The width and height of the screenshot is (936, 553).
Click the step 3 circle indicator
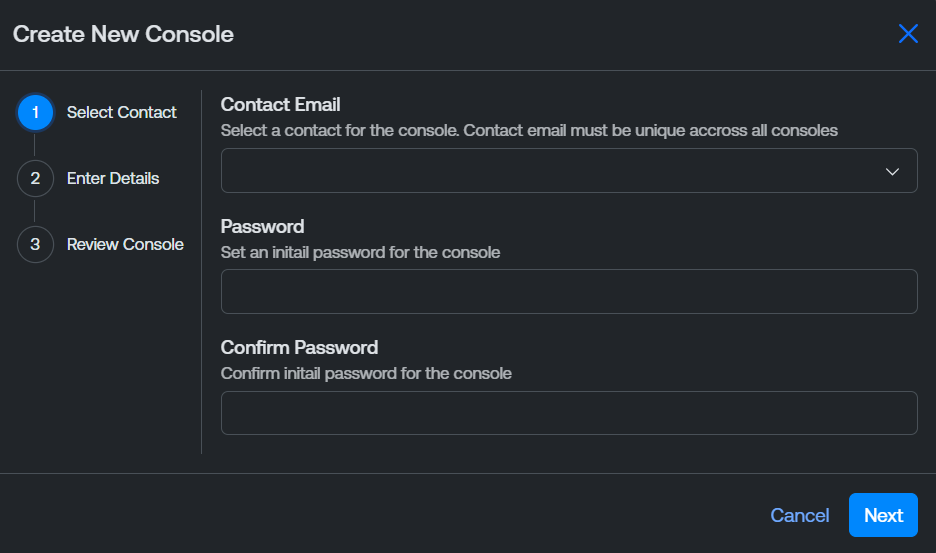[x=35, y=244]
